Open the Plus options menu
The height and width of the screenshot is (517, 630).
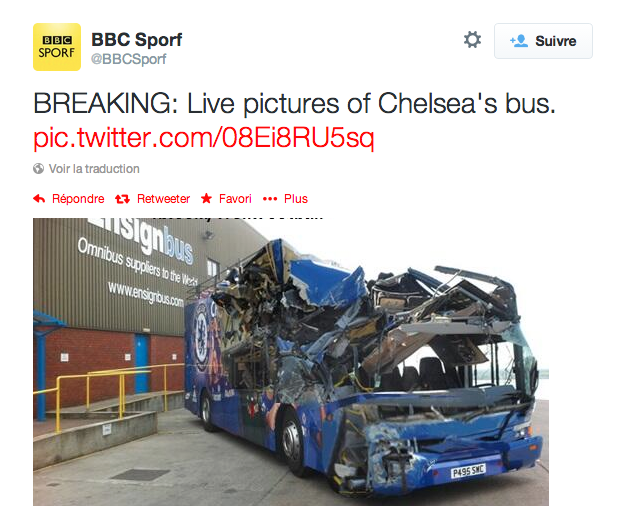tap(296, 199)
